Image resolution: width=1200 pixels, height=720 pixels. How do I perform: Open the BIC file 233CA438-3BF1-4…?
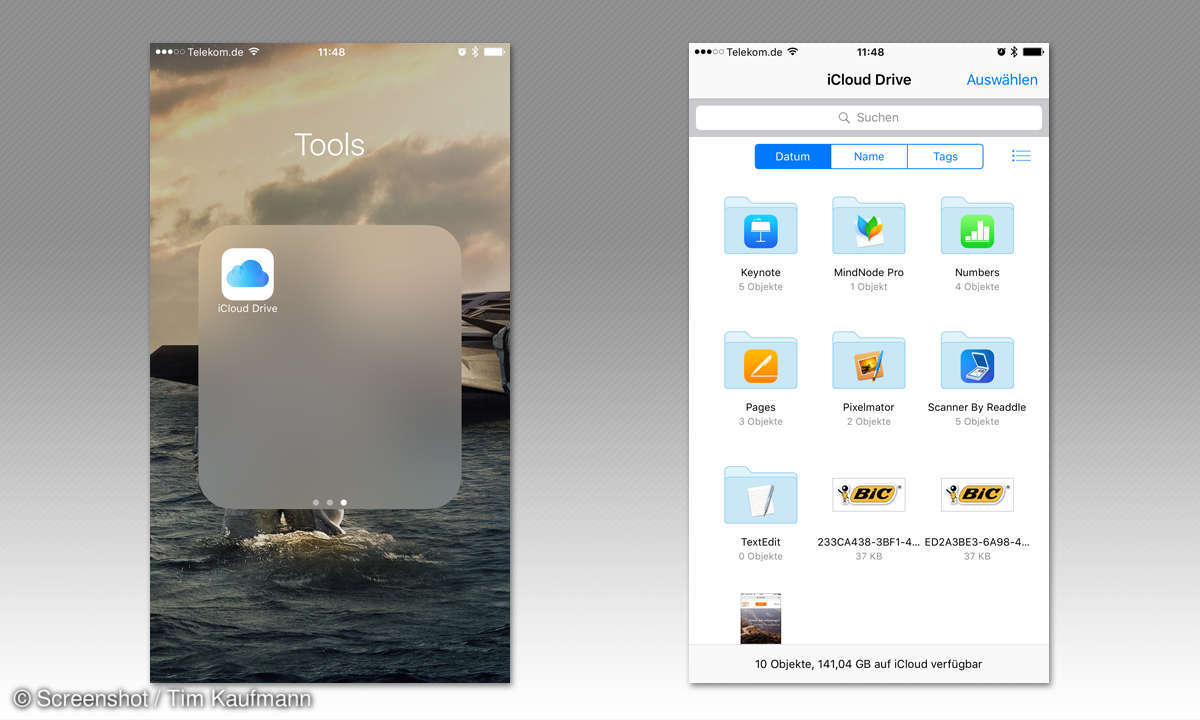[x=869, y=494]
